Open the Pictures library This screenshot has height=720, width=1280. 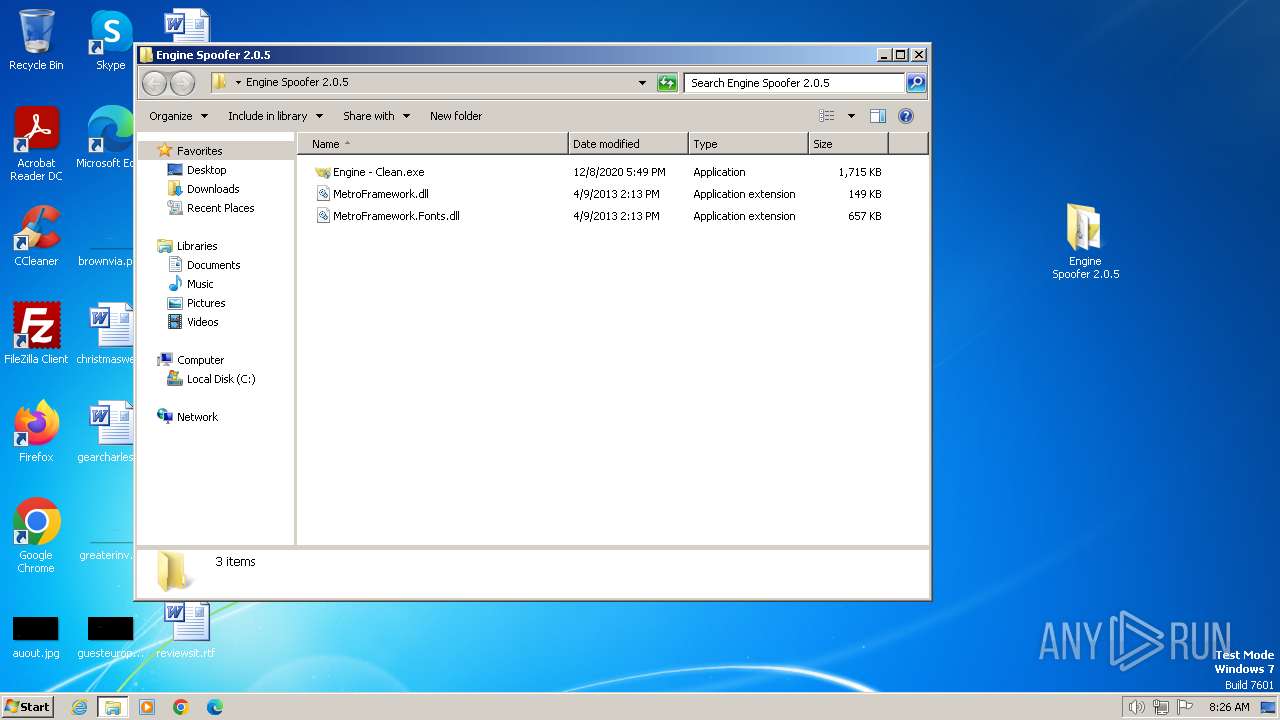[206, 303]
